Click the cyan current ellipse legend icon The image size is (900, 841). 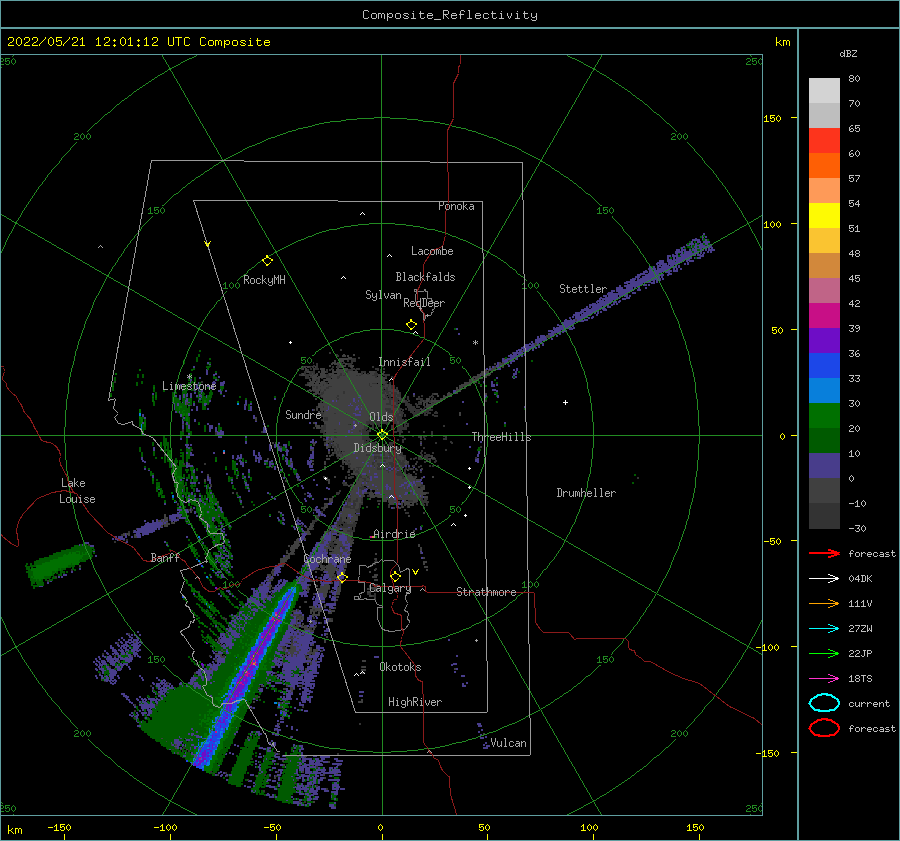[824, 703]
